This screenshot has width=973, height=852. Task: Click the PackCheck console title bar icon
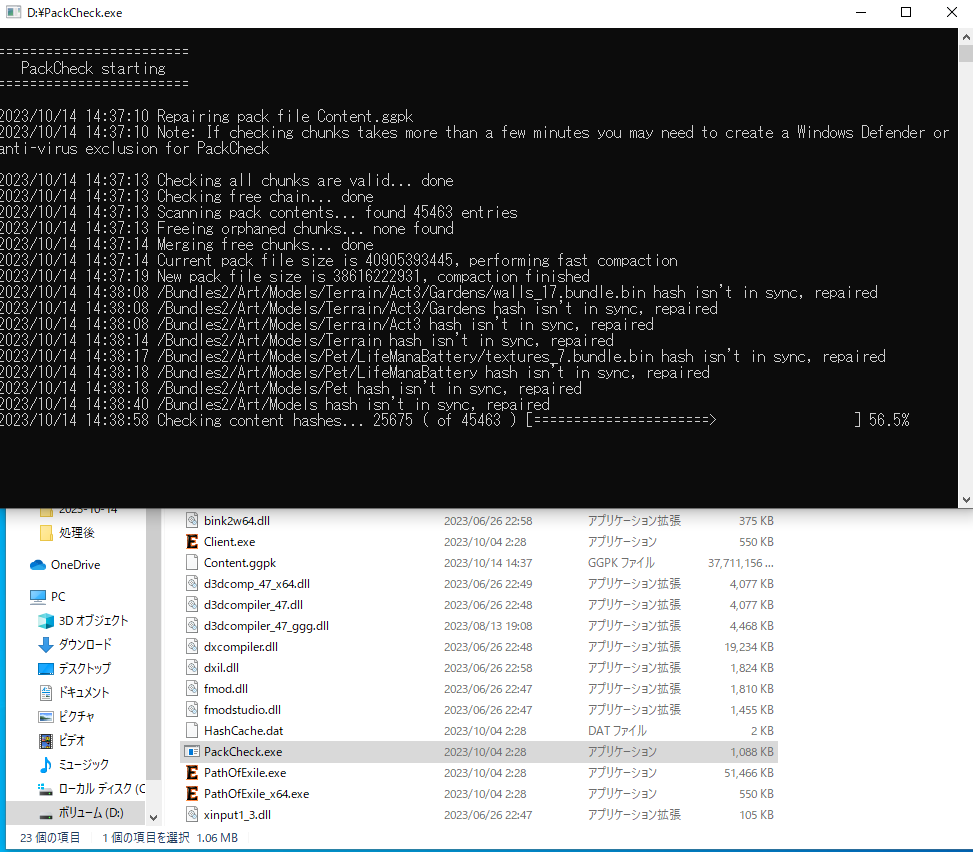click(13, 12)
